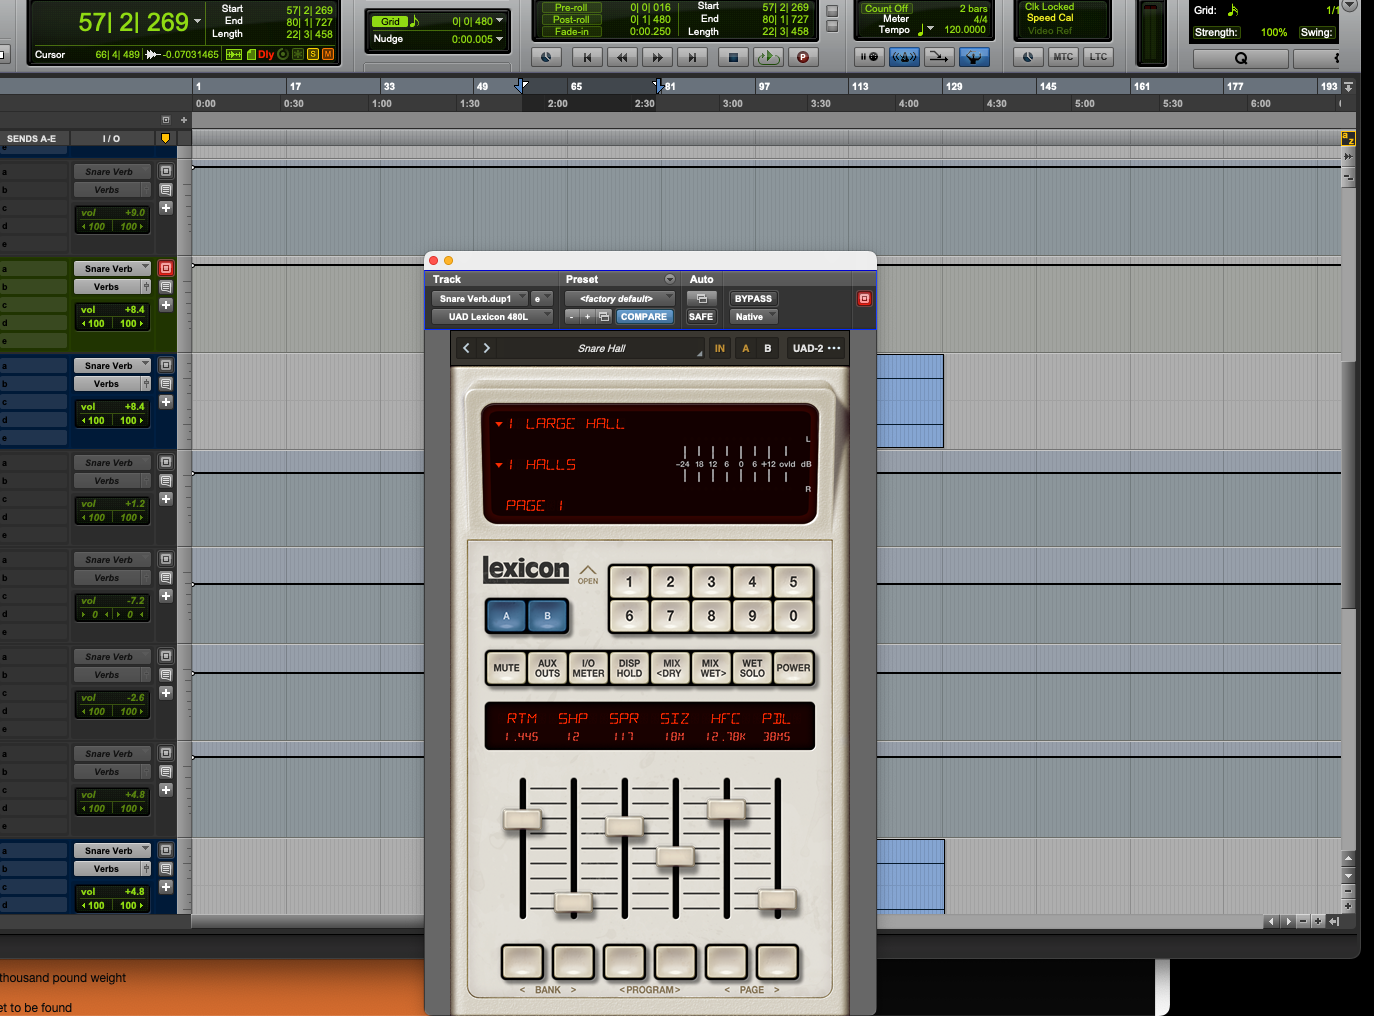Click the I / O column header
Image resolution: width=1374 pixels, height=1016 pixels.
(x=111, y=138)
